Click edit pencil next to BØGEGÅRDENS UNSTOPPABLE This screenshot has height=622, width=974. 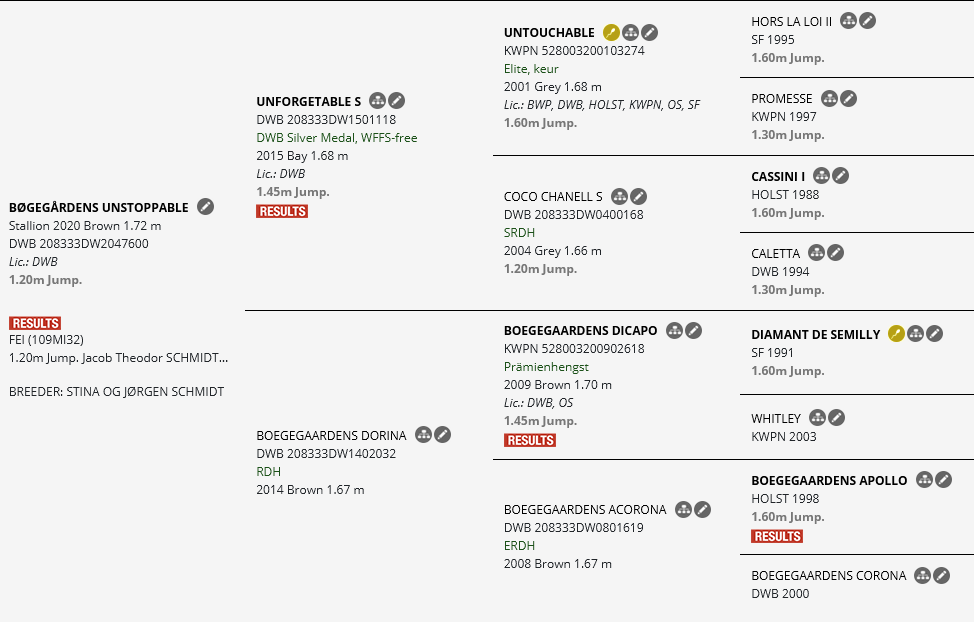[x=205, y=207]
